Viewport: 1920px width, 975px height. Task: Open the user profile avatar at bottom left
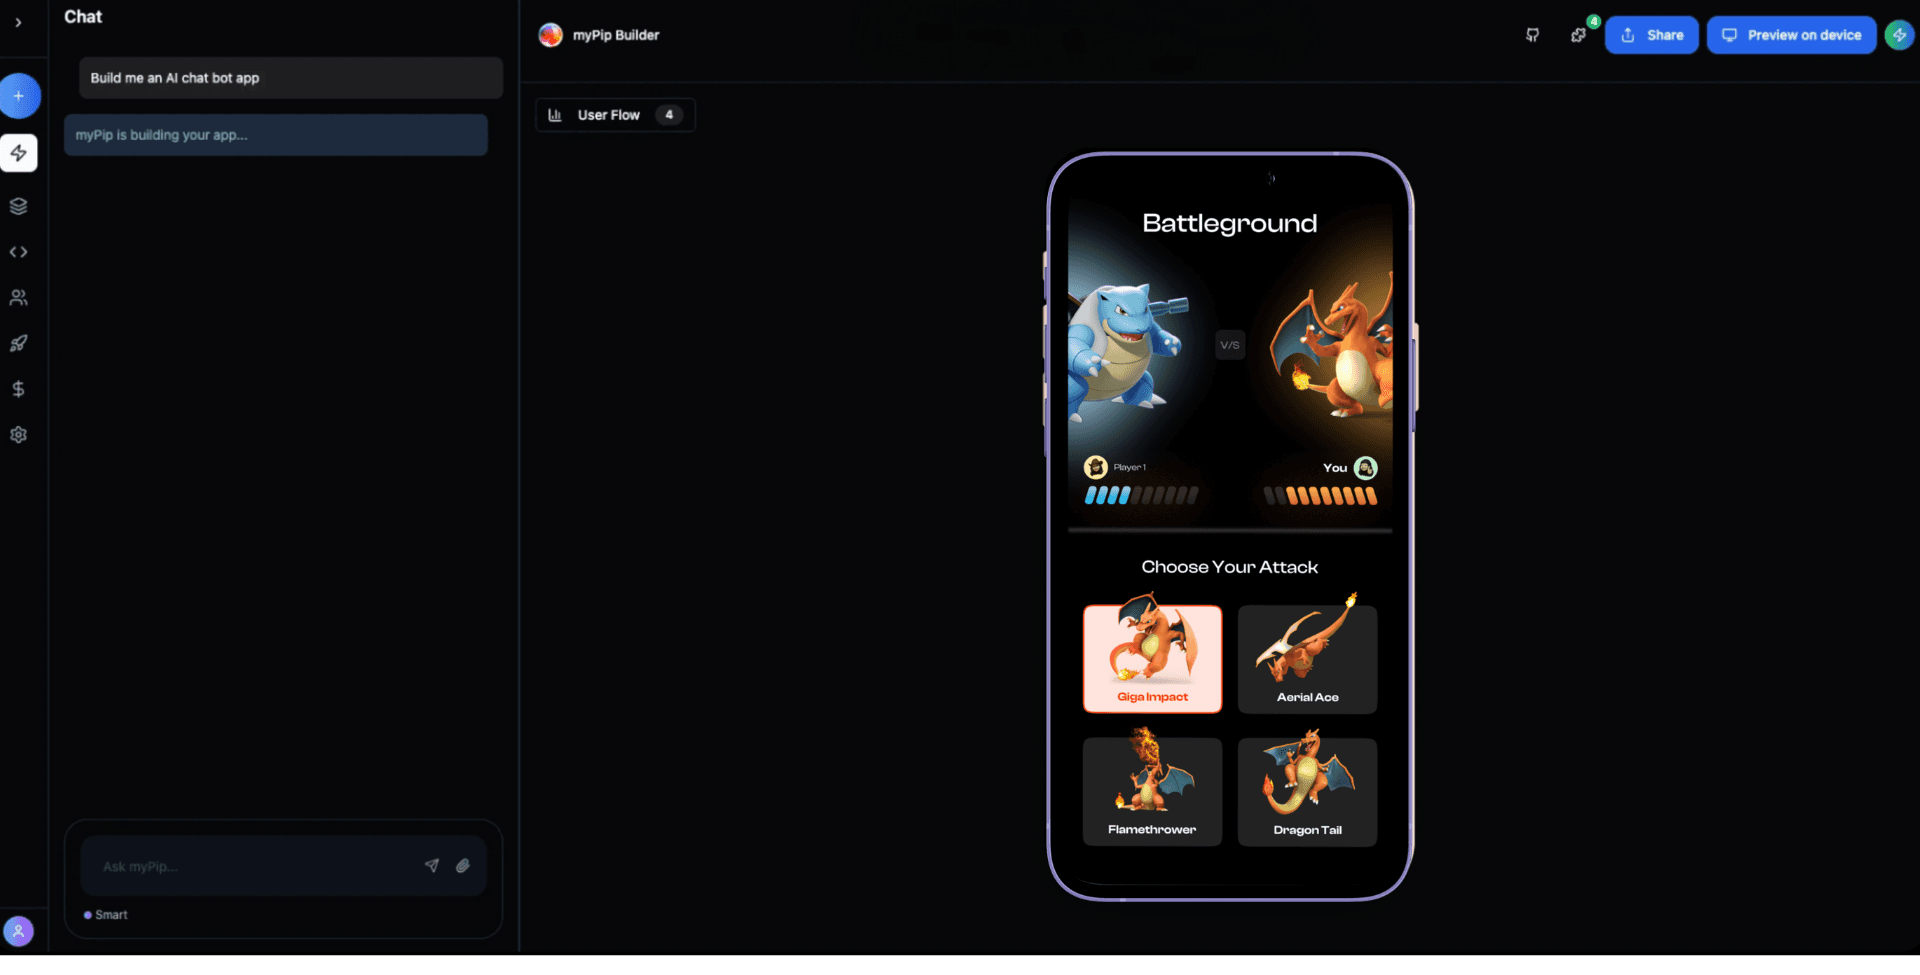tap(18, 931)
